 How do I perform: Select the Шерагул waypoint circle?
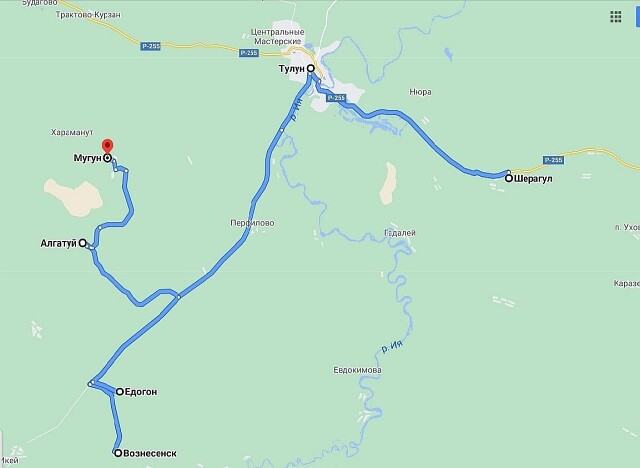509,178
